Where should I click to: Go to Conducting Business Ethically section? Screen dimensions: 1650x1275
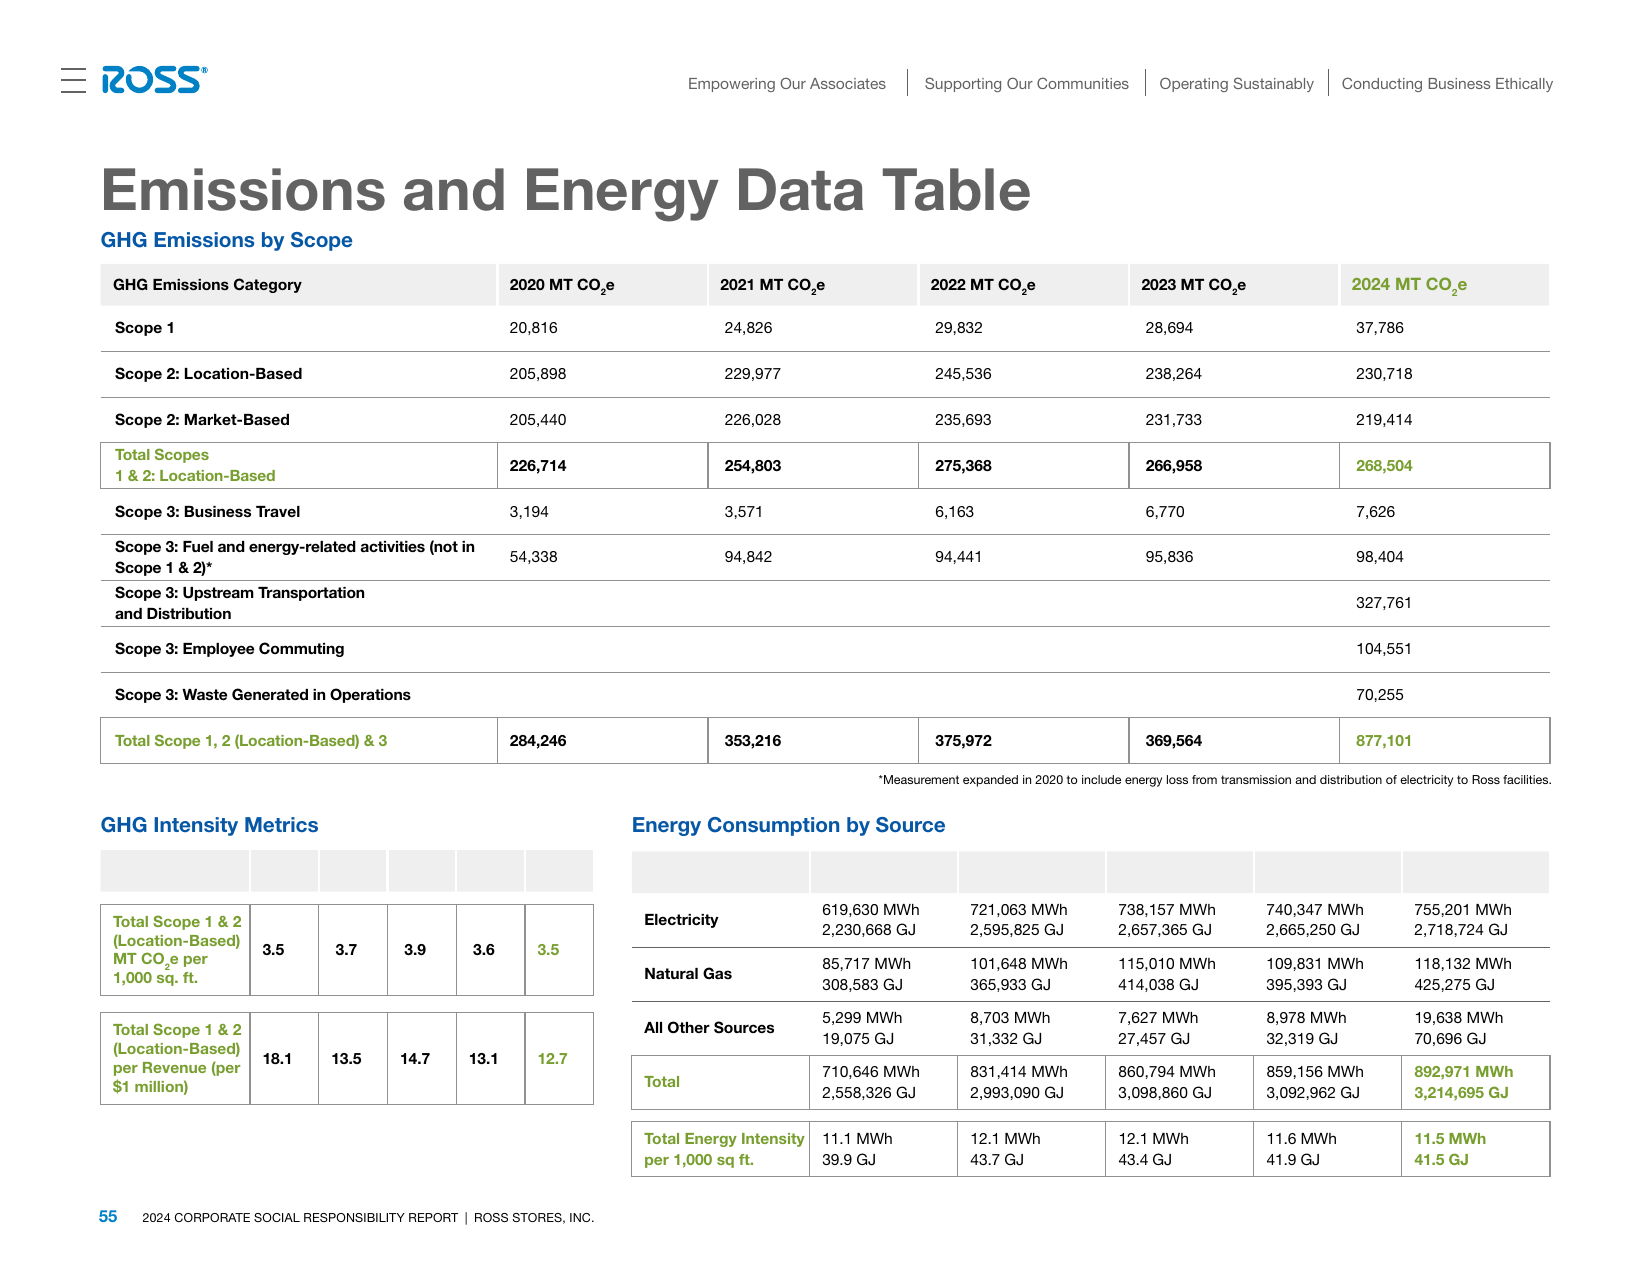[1447, 84]
